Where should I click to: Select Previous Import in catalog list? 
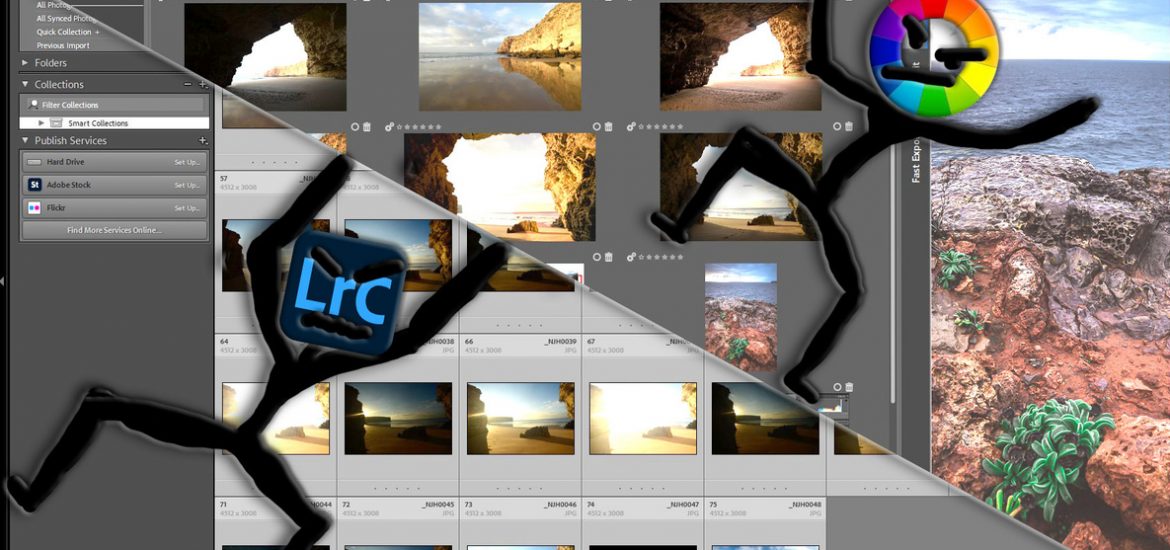click(63, 46)
